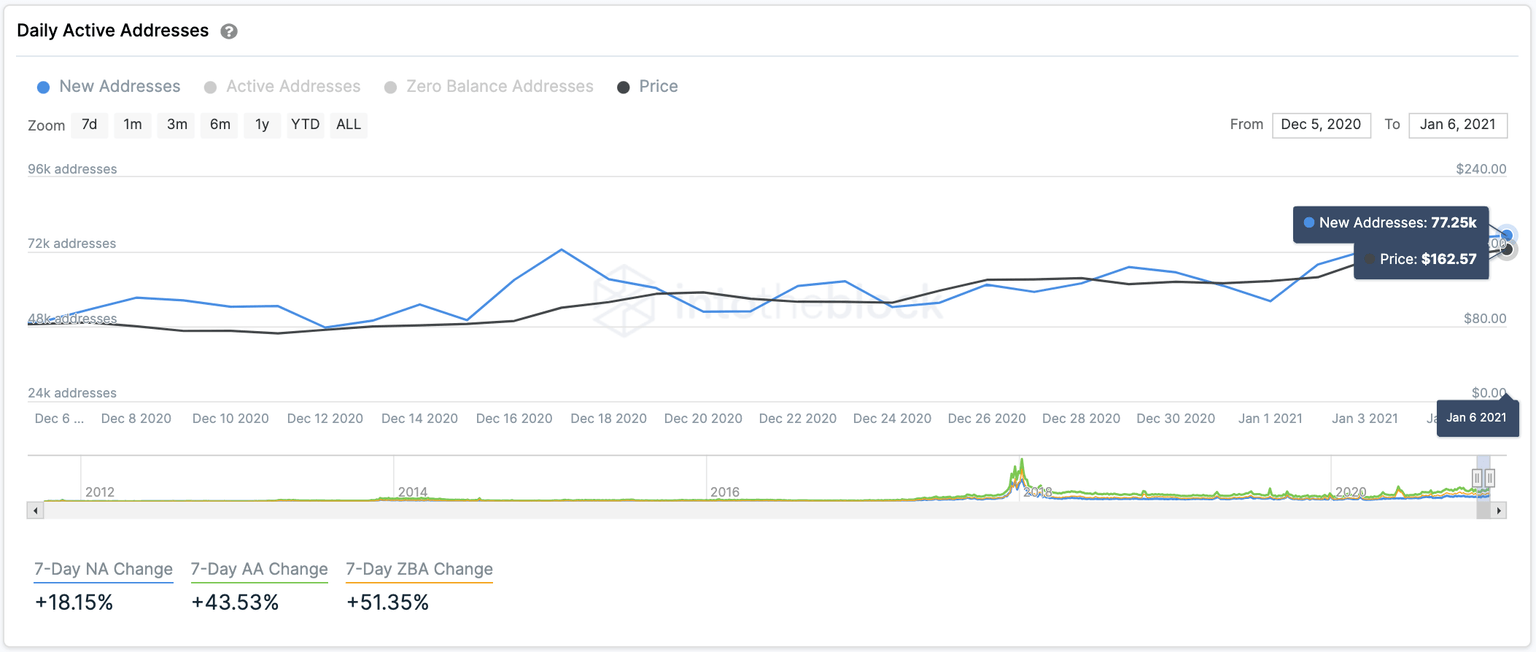Switch to the 7-Day AA Change tab
The height and width of the screenshot is (652, 1536).
(259, 569)
